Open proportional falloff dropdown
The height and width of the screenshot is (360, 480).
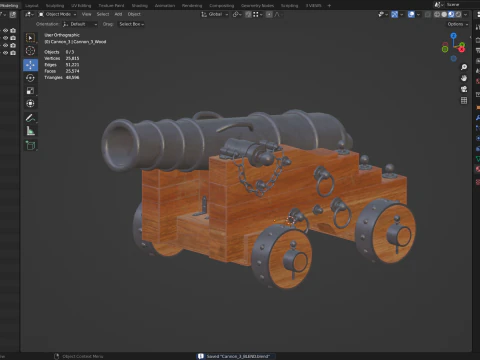pyautogui.click(x=278, y=14)
